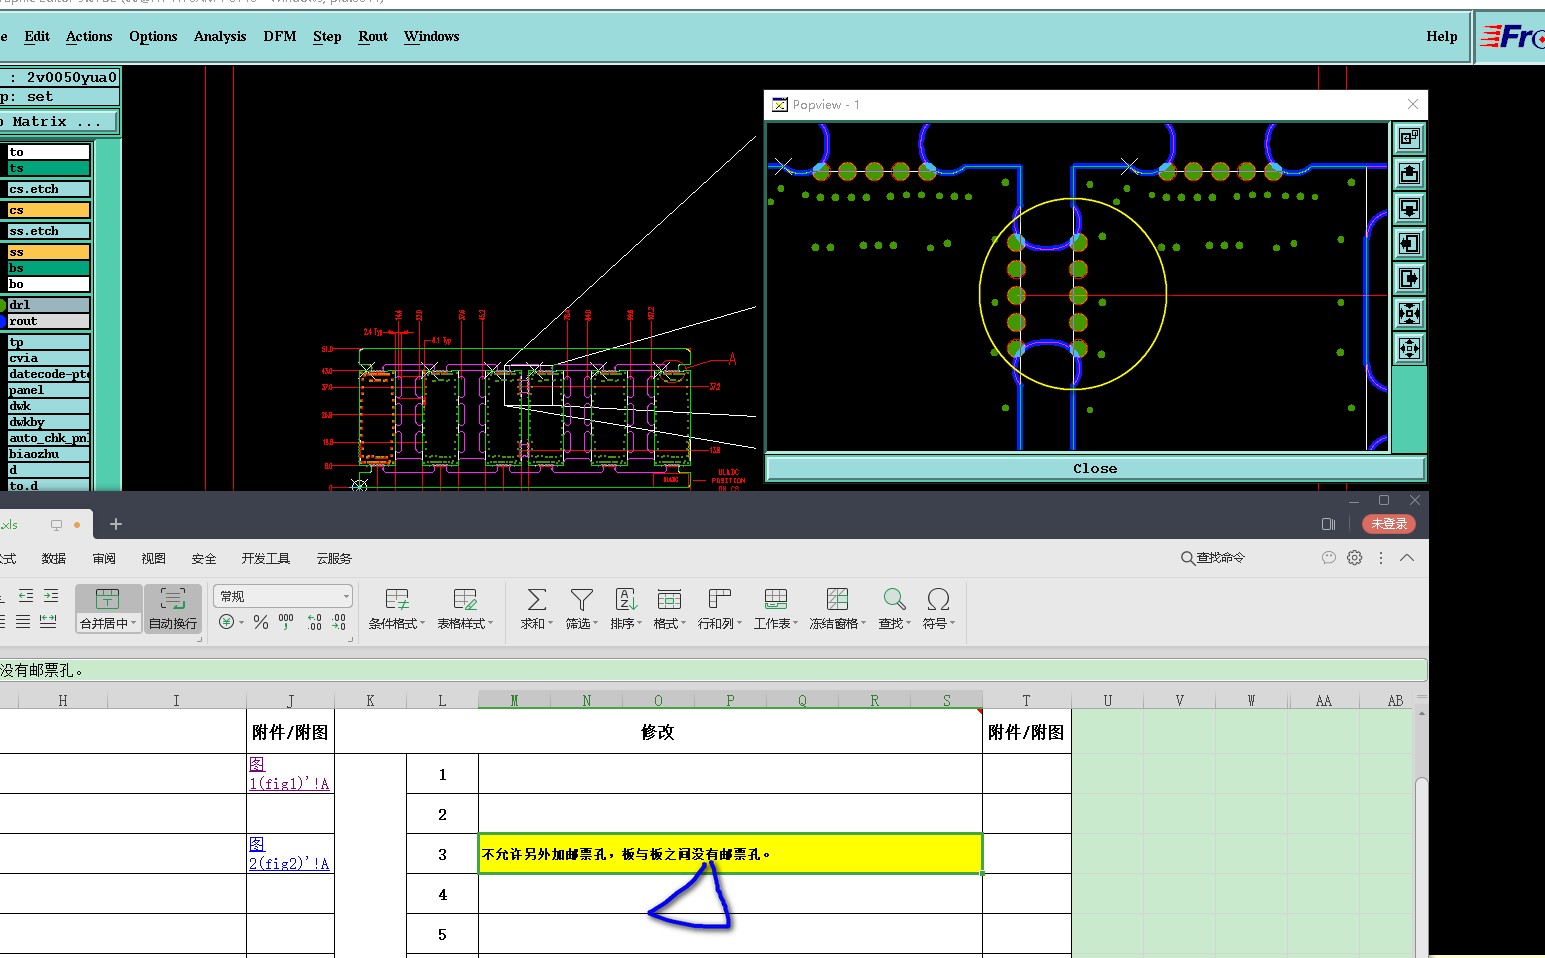This screenshot has width=1545, height=958.
Task: Increase decimal places
Action: (315, 622)
